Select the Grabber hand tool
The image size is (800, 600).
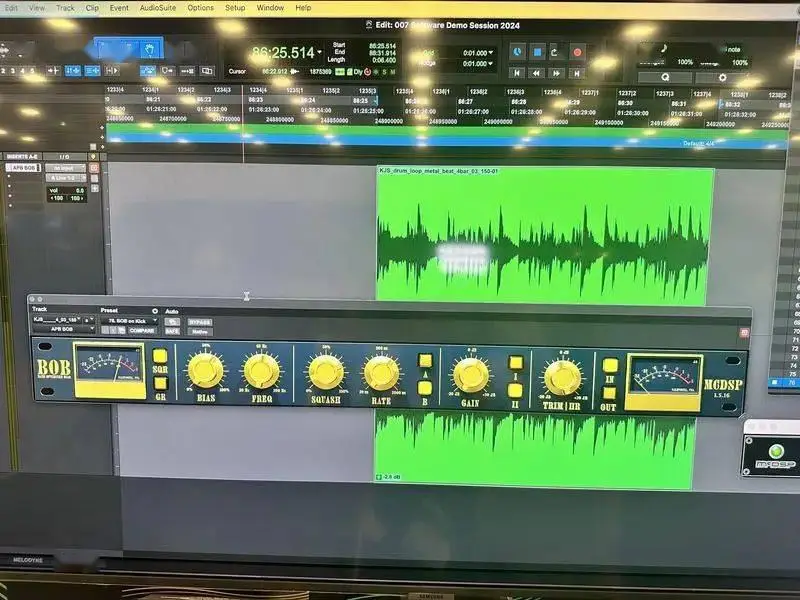(148, 49)
